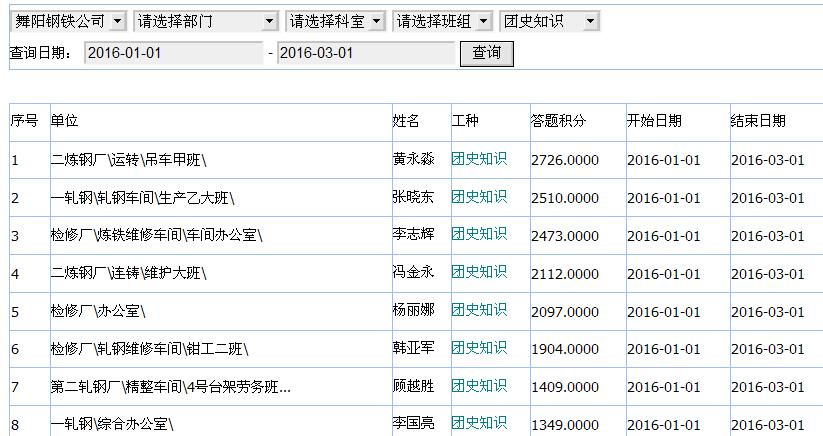Open 团史知识 link in 黄永淼's row
823x436 pixels.
point(479,158)
